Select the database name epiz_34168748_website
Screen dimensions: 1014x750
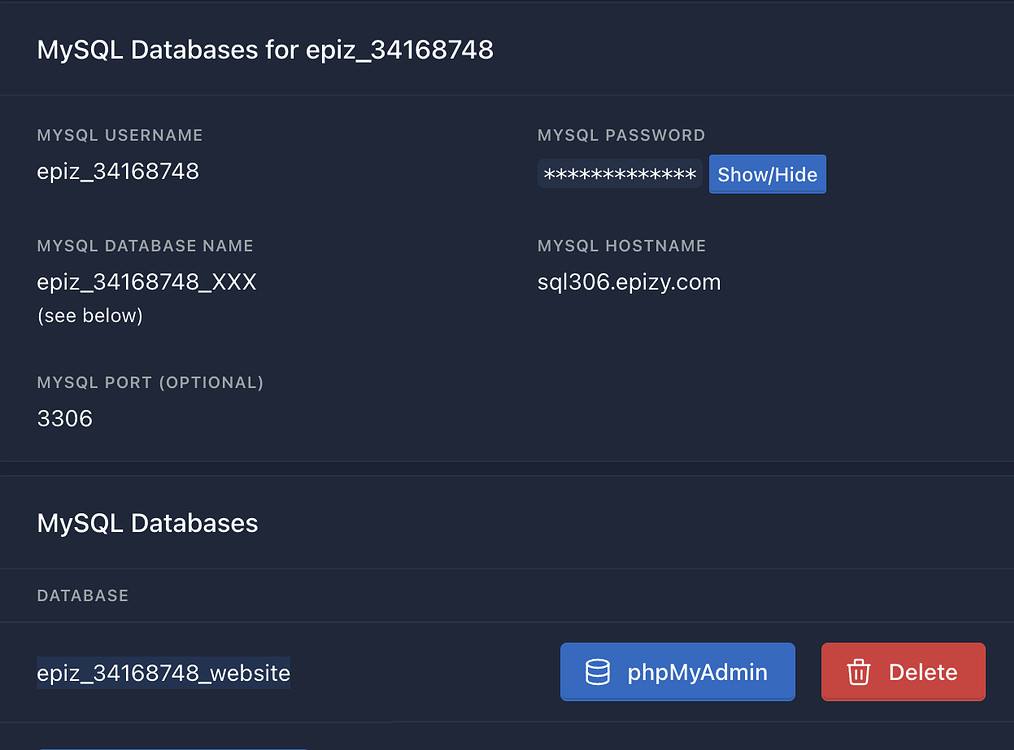click(x=163, y=673)
